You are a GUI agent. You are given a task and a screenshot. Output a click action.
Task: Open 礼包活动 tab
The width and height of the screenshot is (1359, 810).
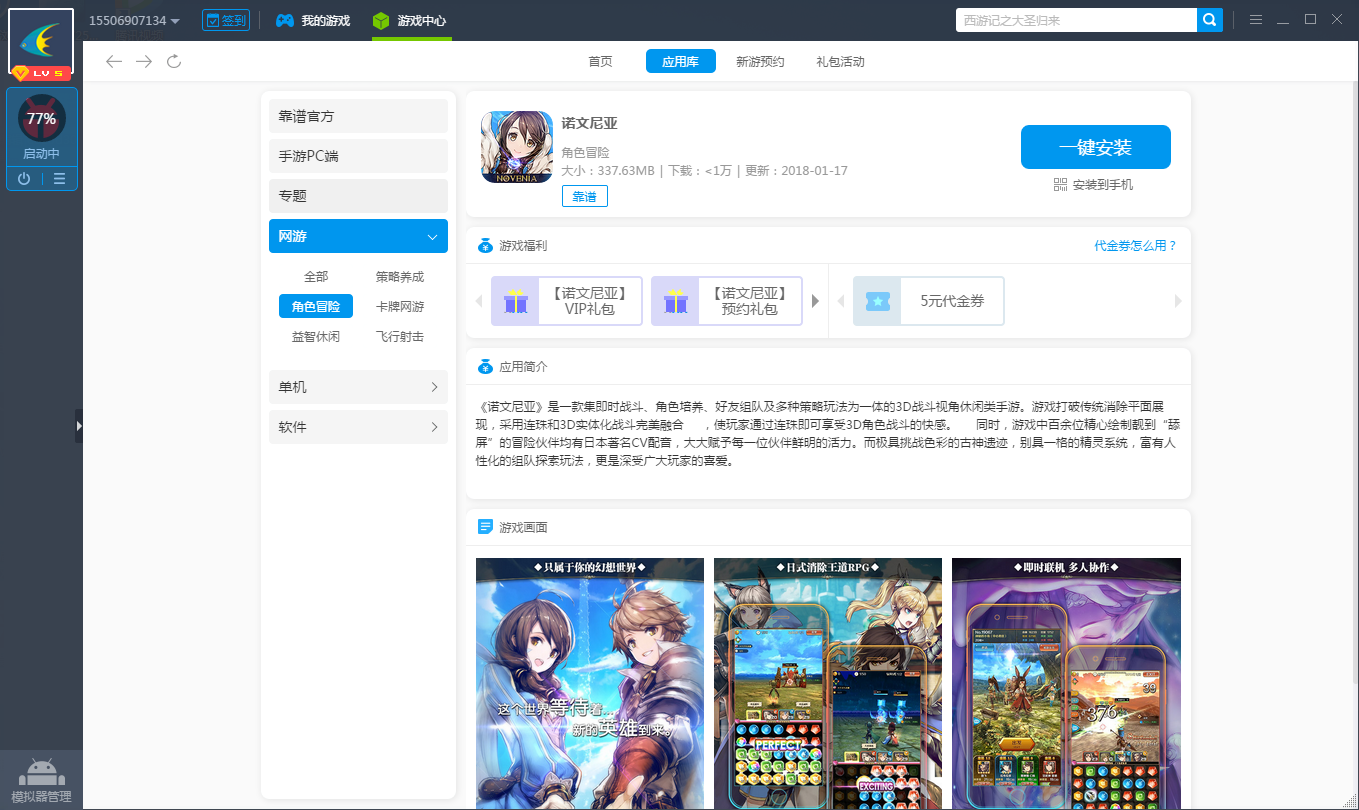(x=840, y=62)
